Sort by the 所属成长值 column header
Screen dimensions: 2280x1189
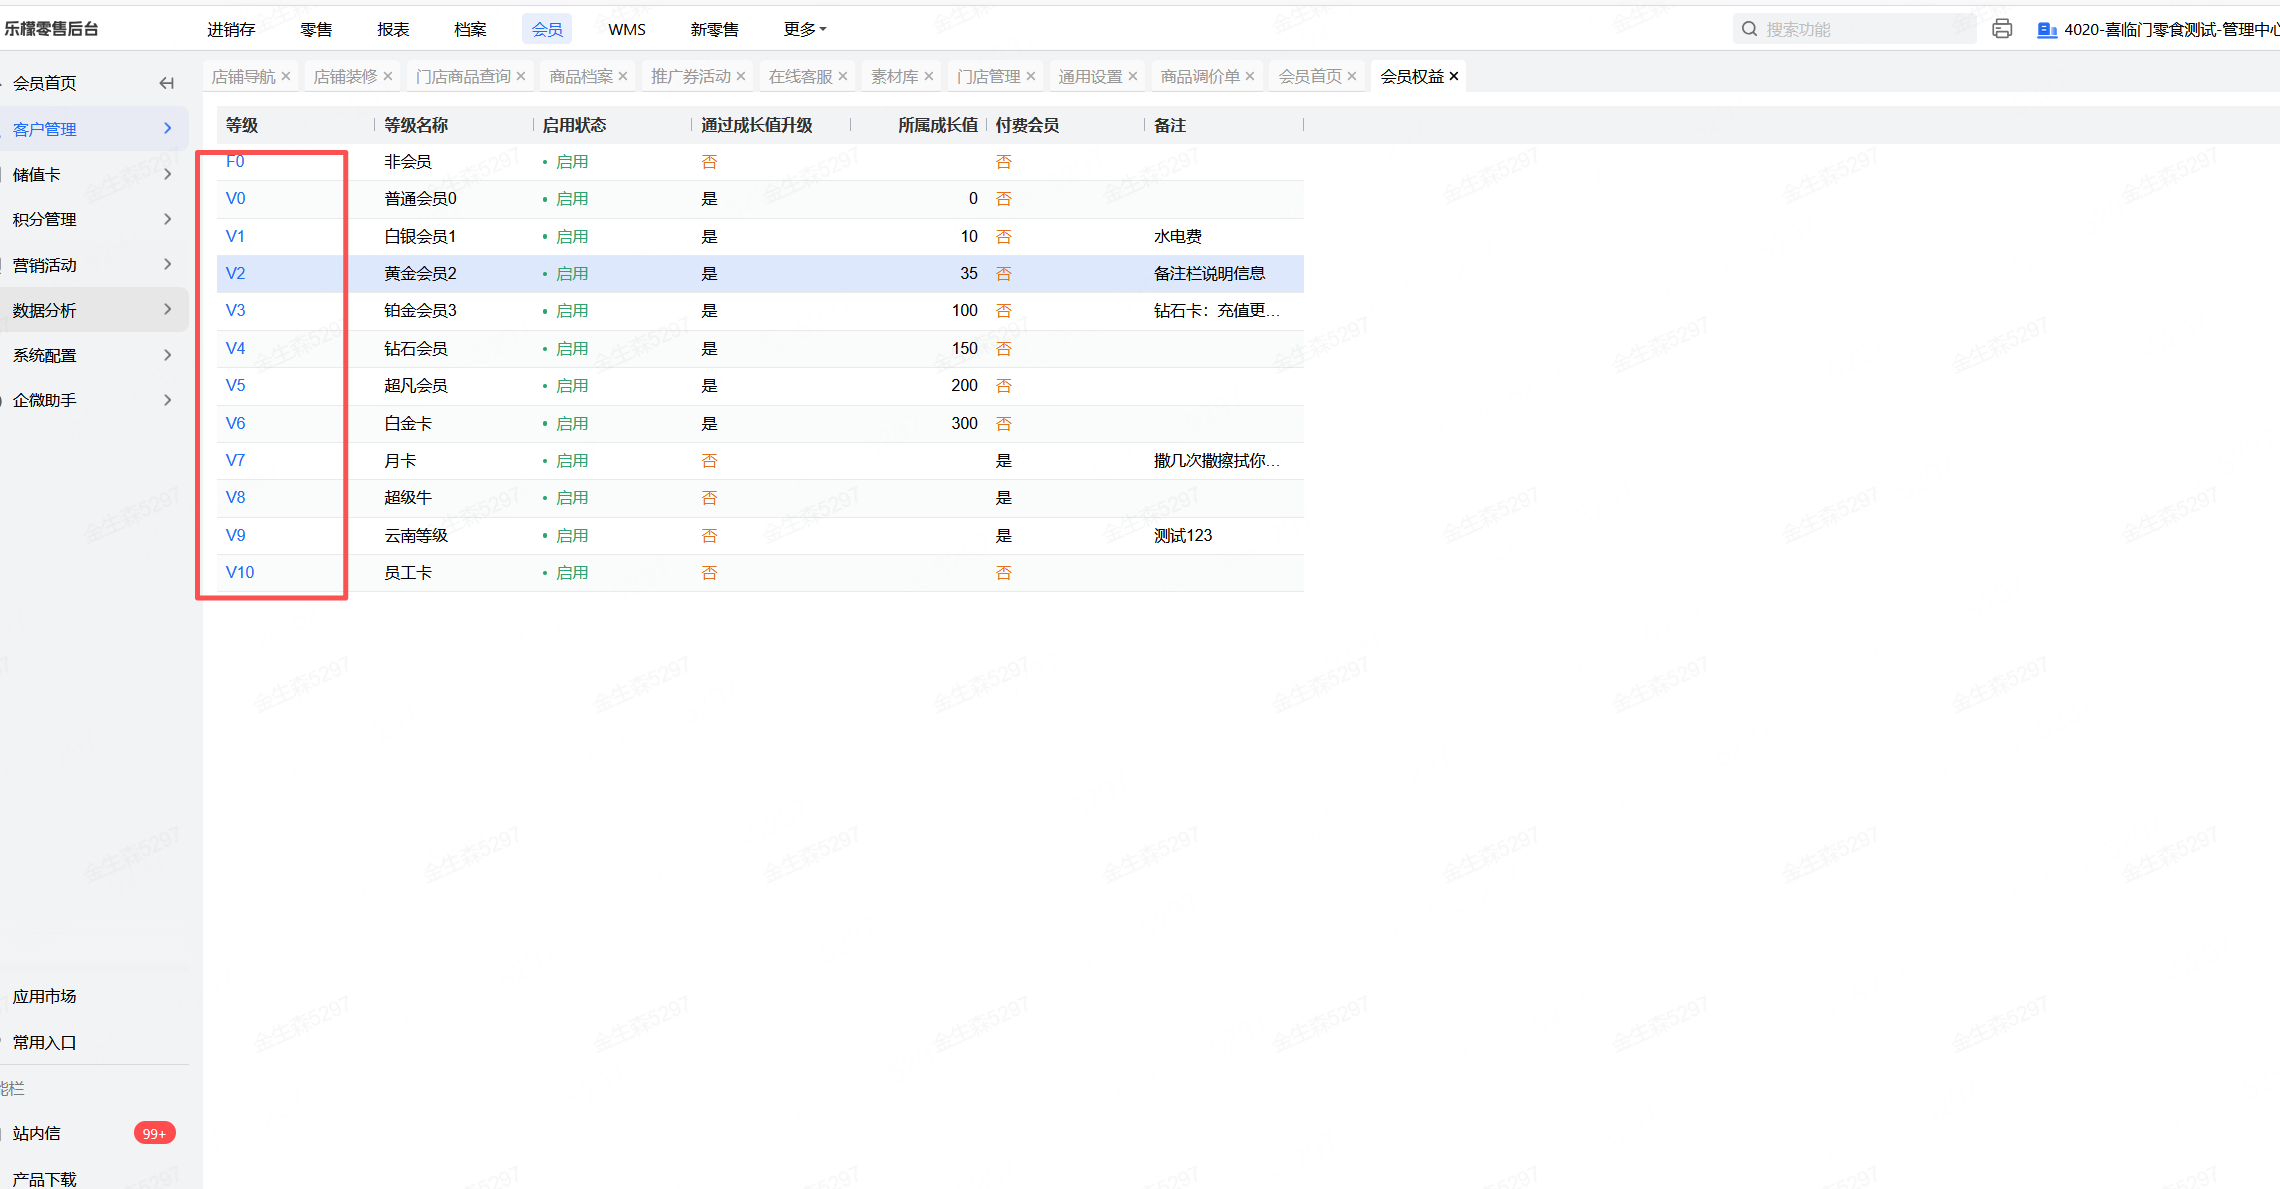pyautogui.click(x=936, y=125)
